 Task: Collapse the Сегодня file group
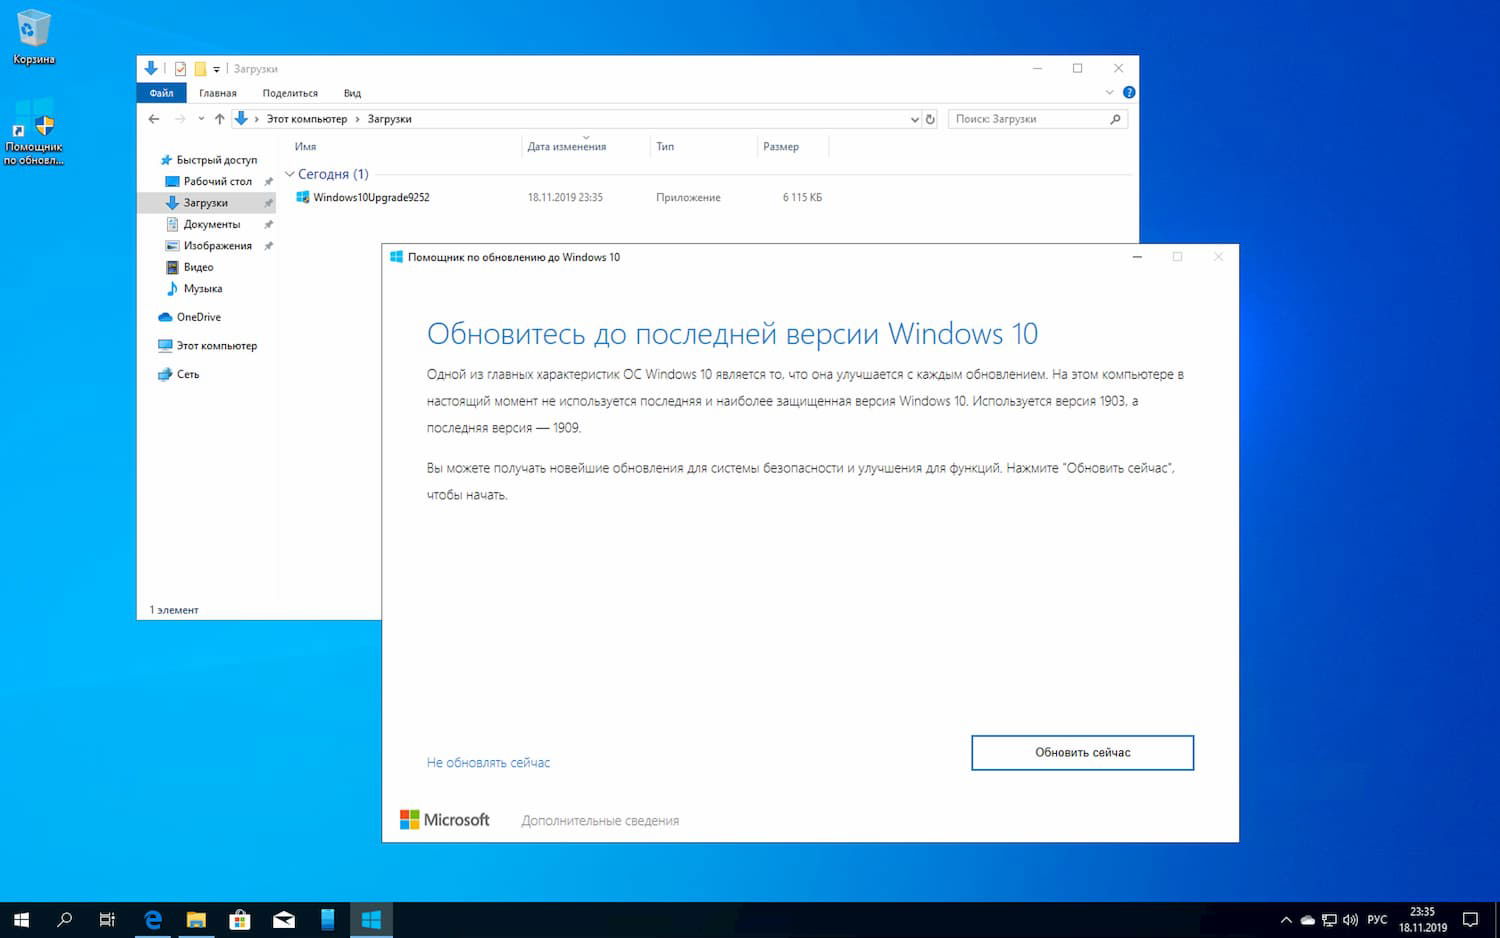pos(288,173)
